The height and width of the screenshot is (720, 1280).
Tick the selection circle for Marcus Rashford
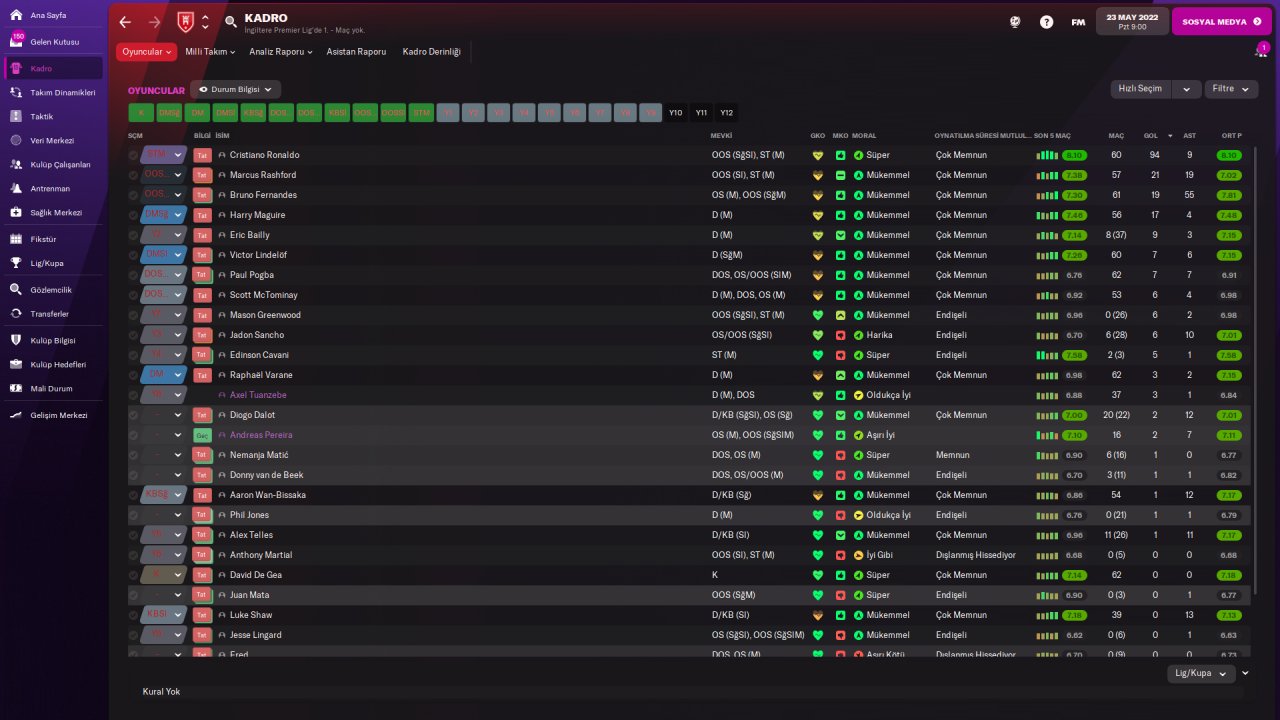[134, 175]
